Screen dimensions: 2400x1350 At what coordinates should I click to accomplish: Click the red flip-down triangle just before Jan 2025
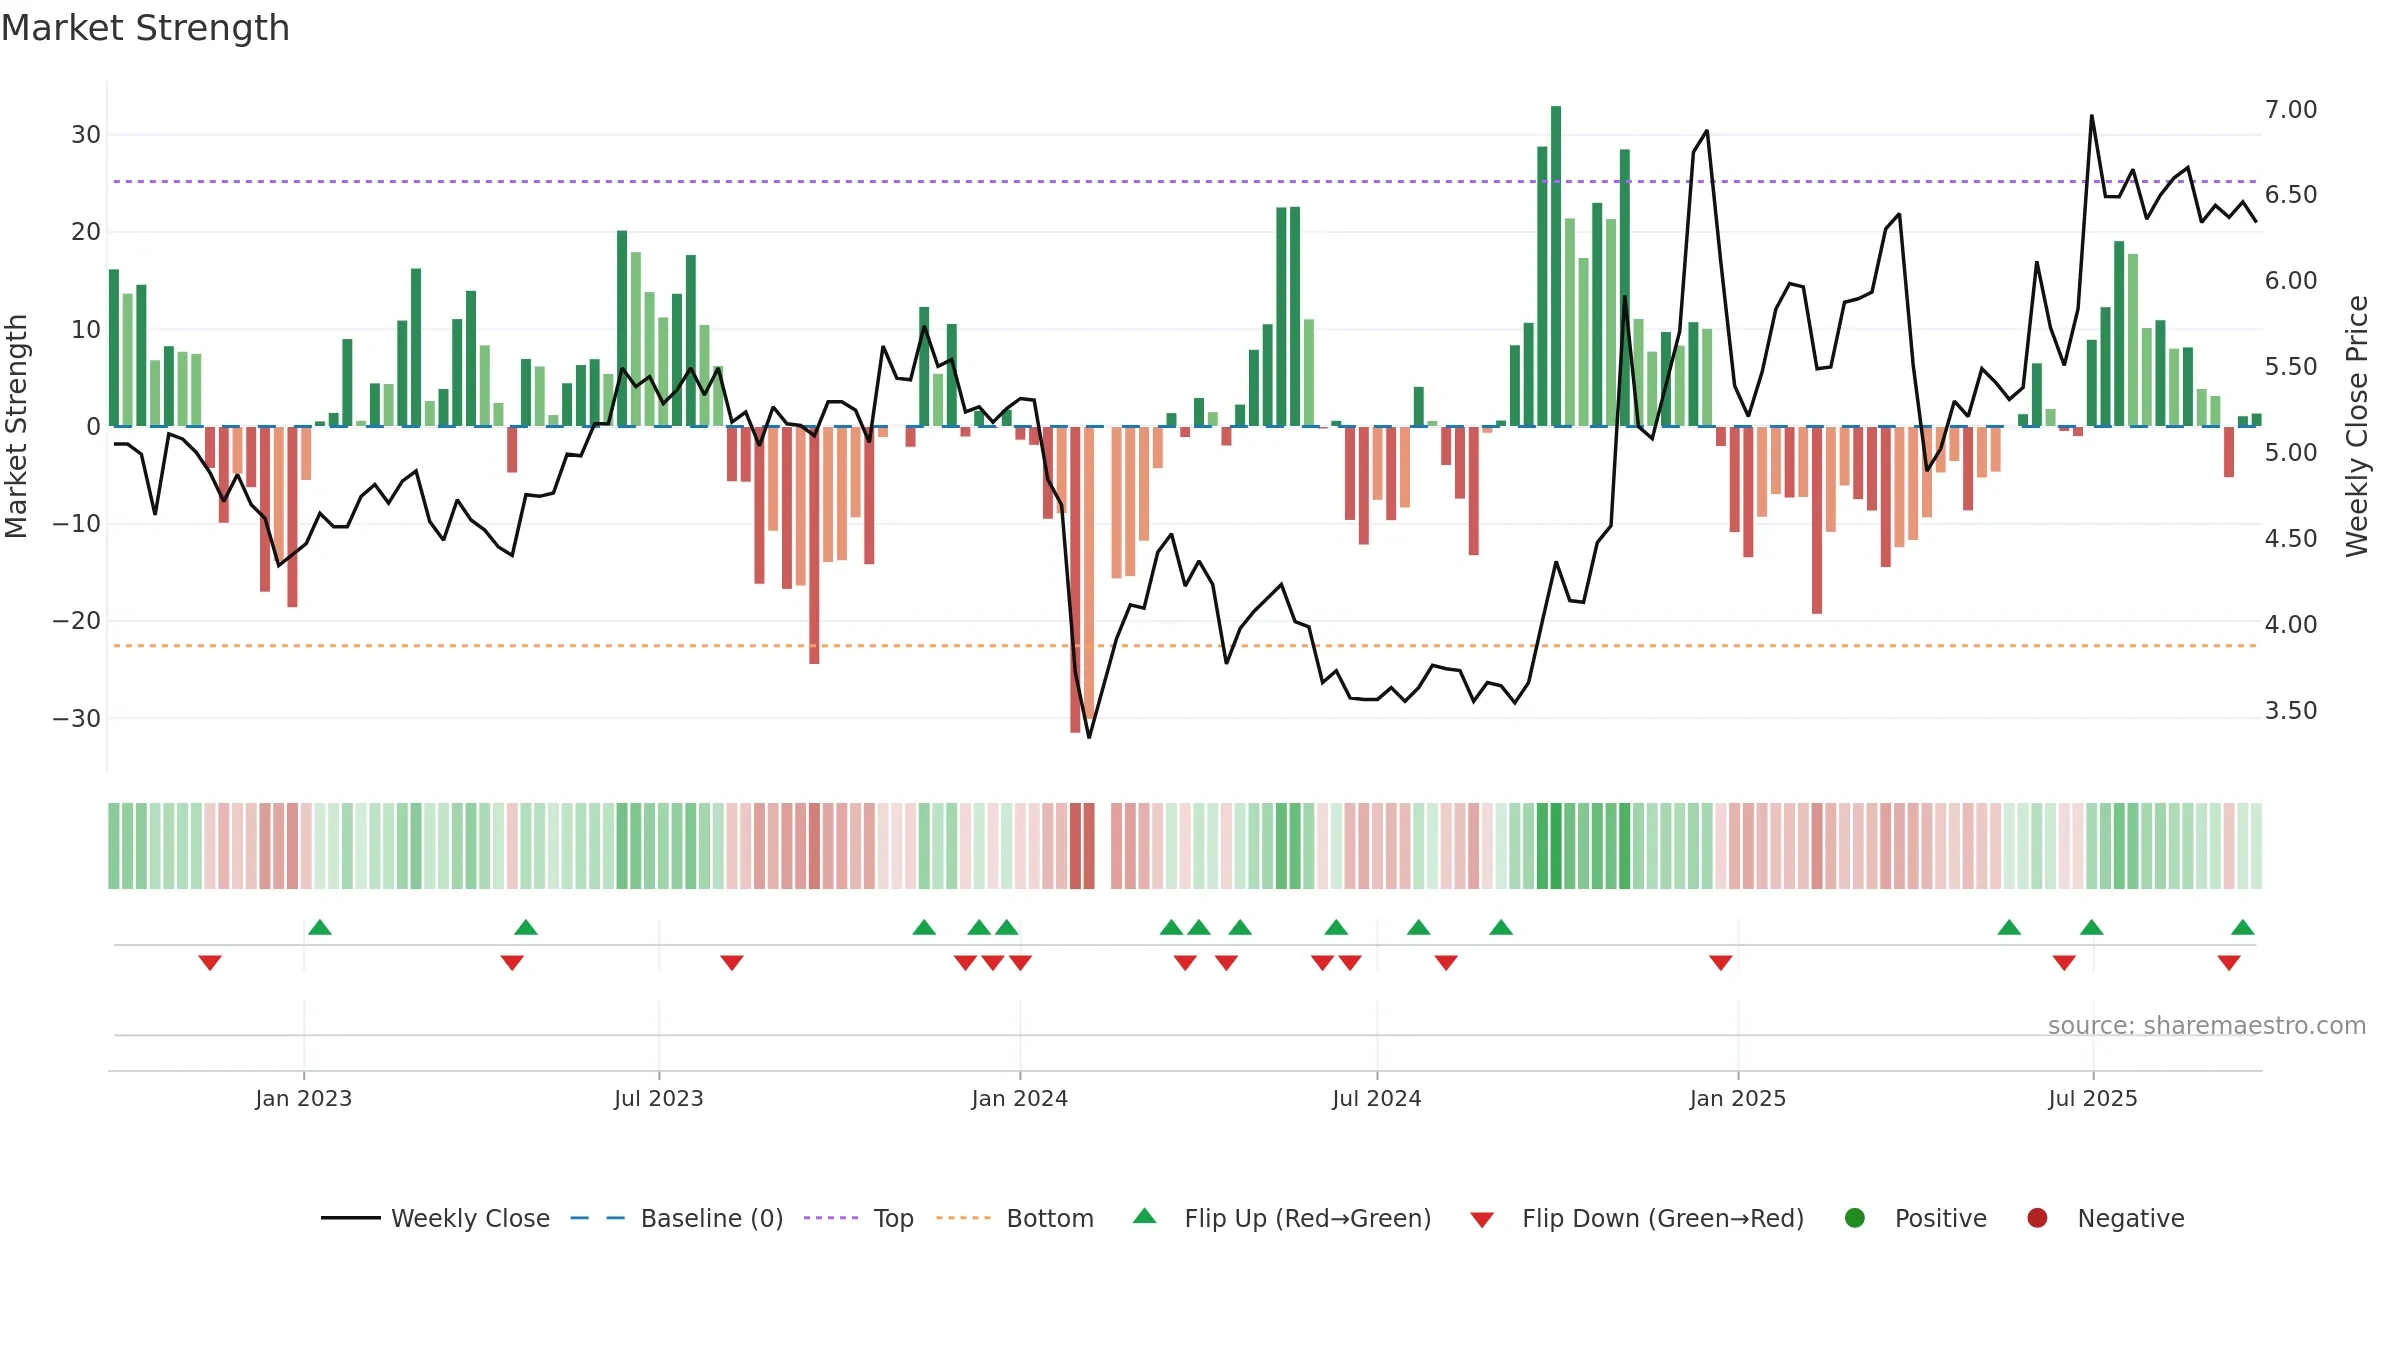tap(1721, 962)
